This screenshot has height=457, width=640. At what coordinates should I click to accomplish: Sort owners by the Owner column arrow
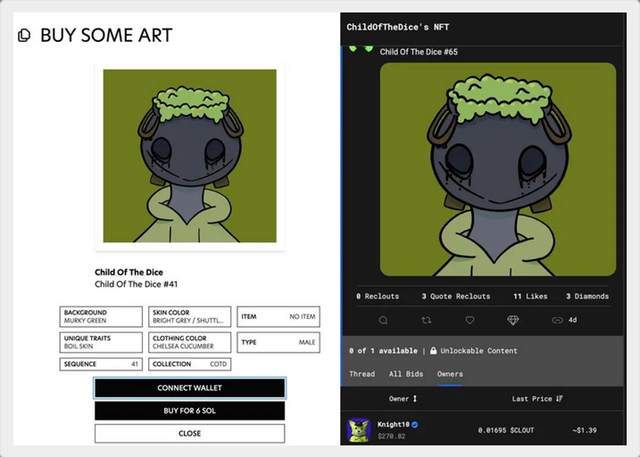pos(415,398)
